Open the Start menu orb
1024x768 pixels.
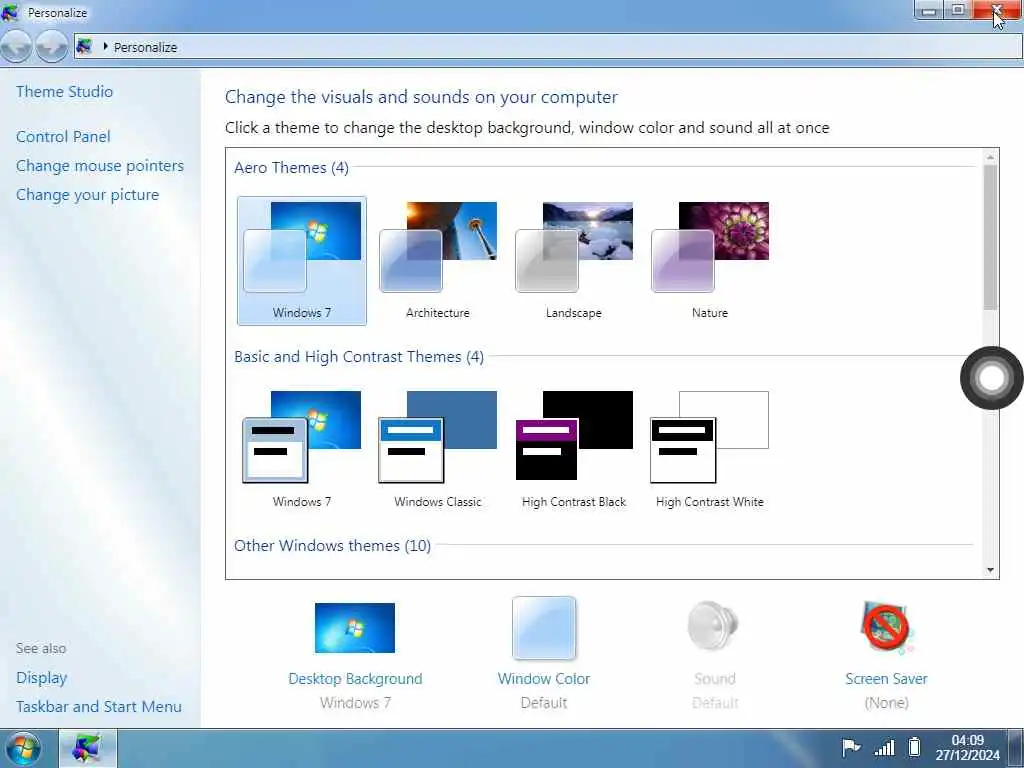click(24, 748)
